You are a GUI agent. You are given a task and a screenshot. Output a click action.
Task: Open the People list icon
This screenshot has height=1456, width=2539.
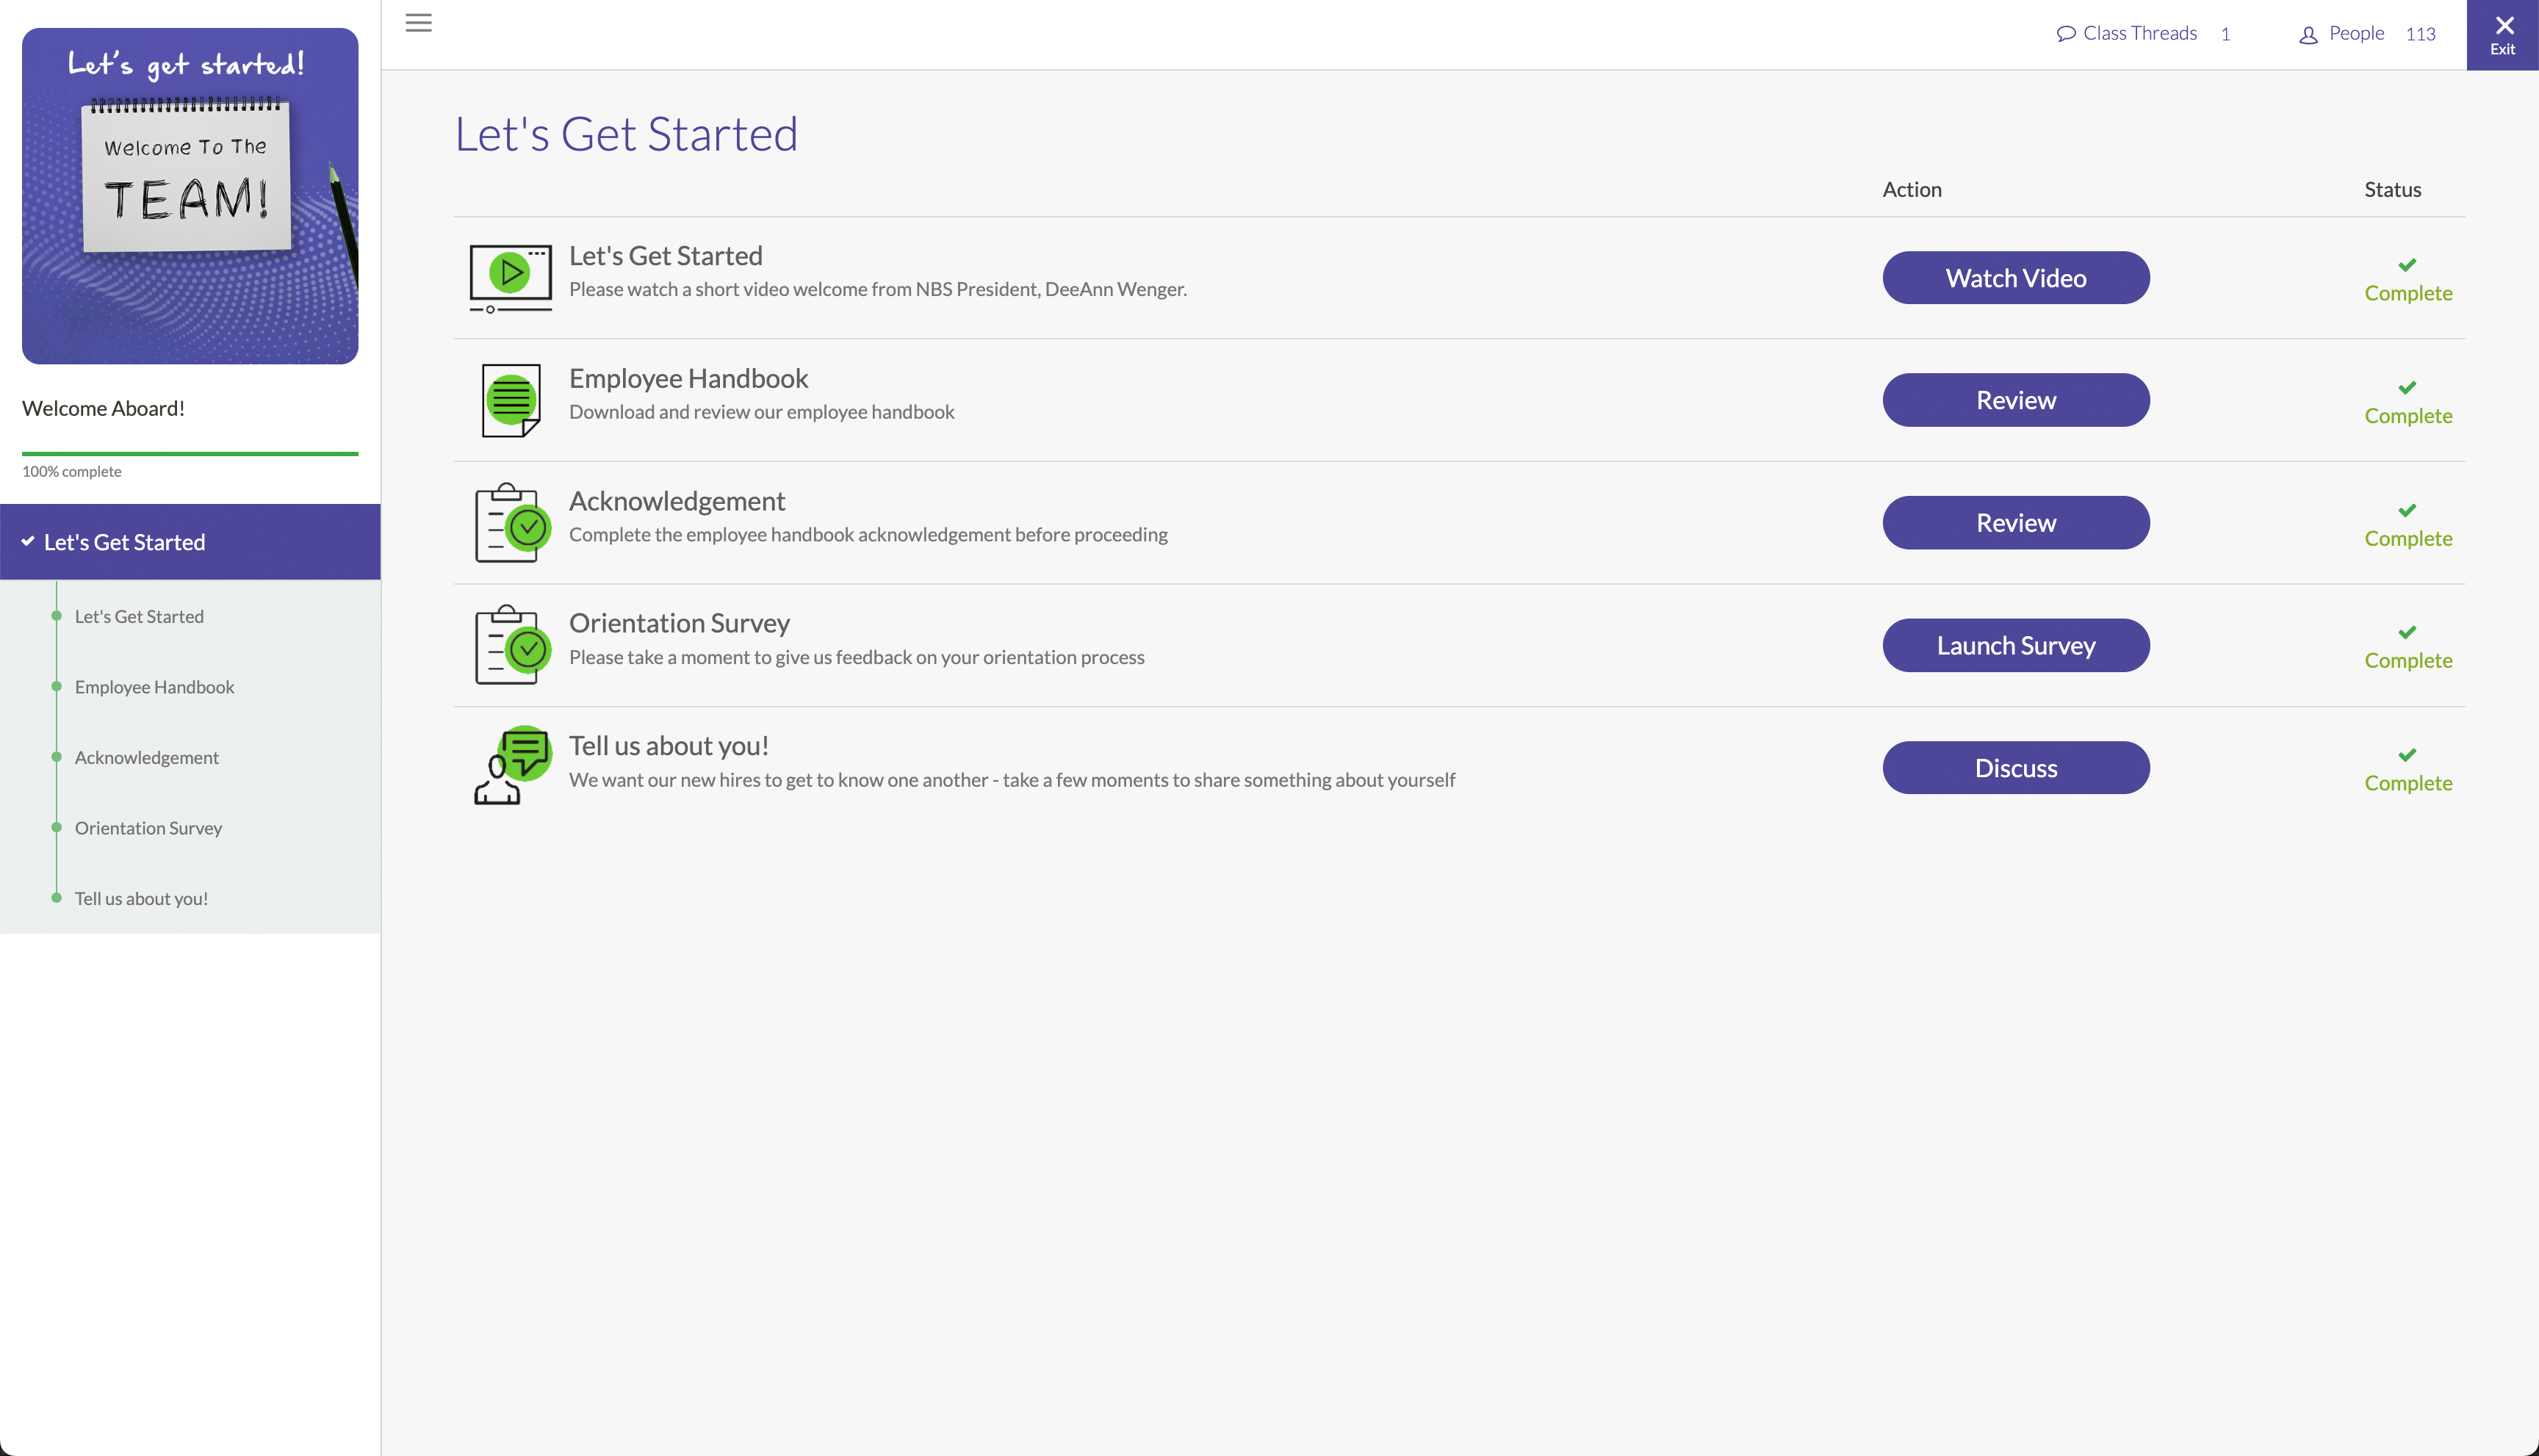[x=2307, y=35]
